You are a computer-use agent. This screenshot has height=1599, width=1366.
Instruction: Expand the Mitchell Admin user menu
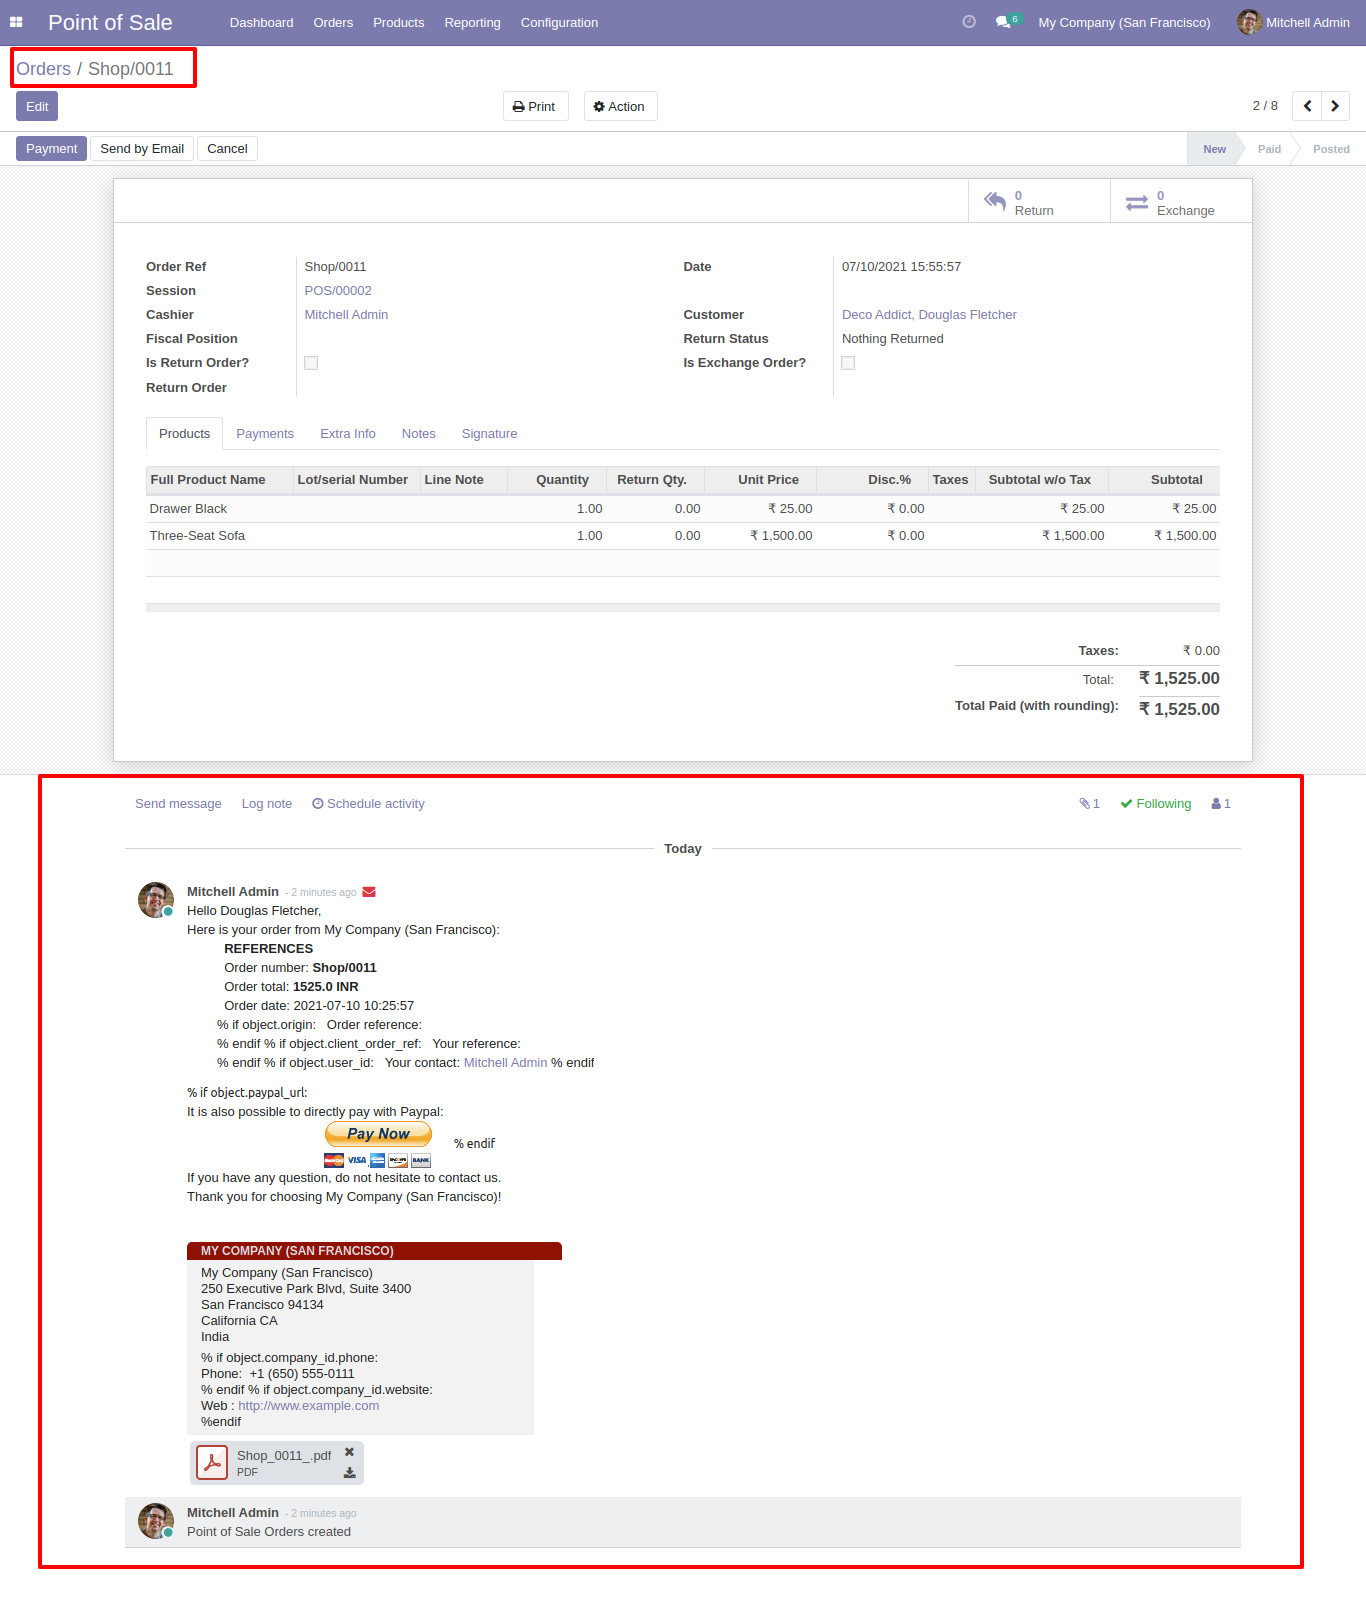pos(1293,22)
